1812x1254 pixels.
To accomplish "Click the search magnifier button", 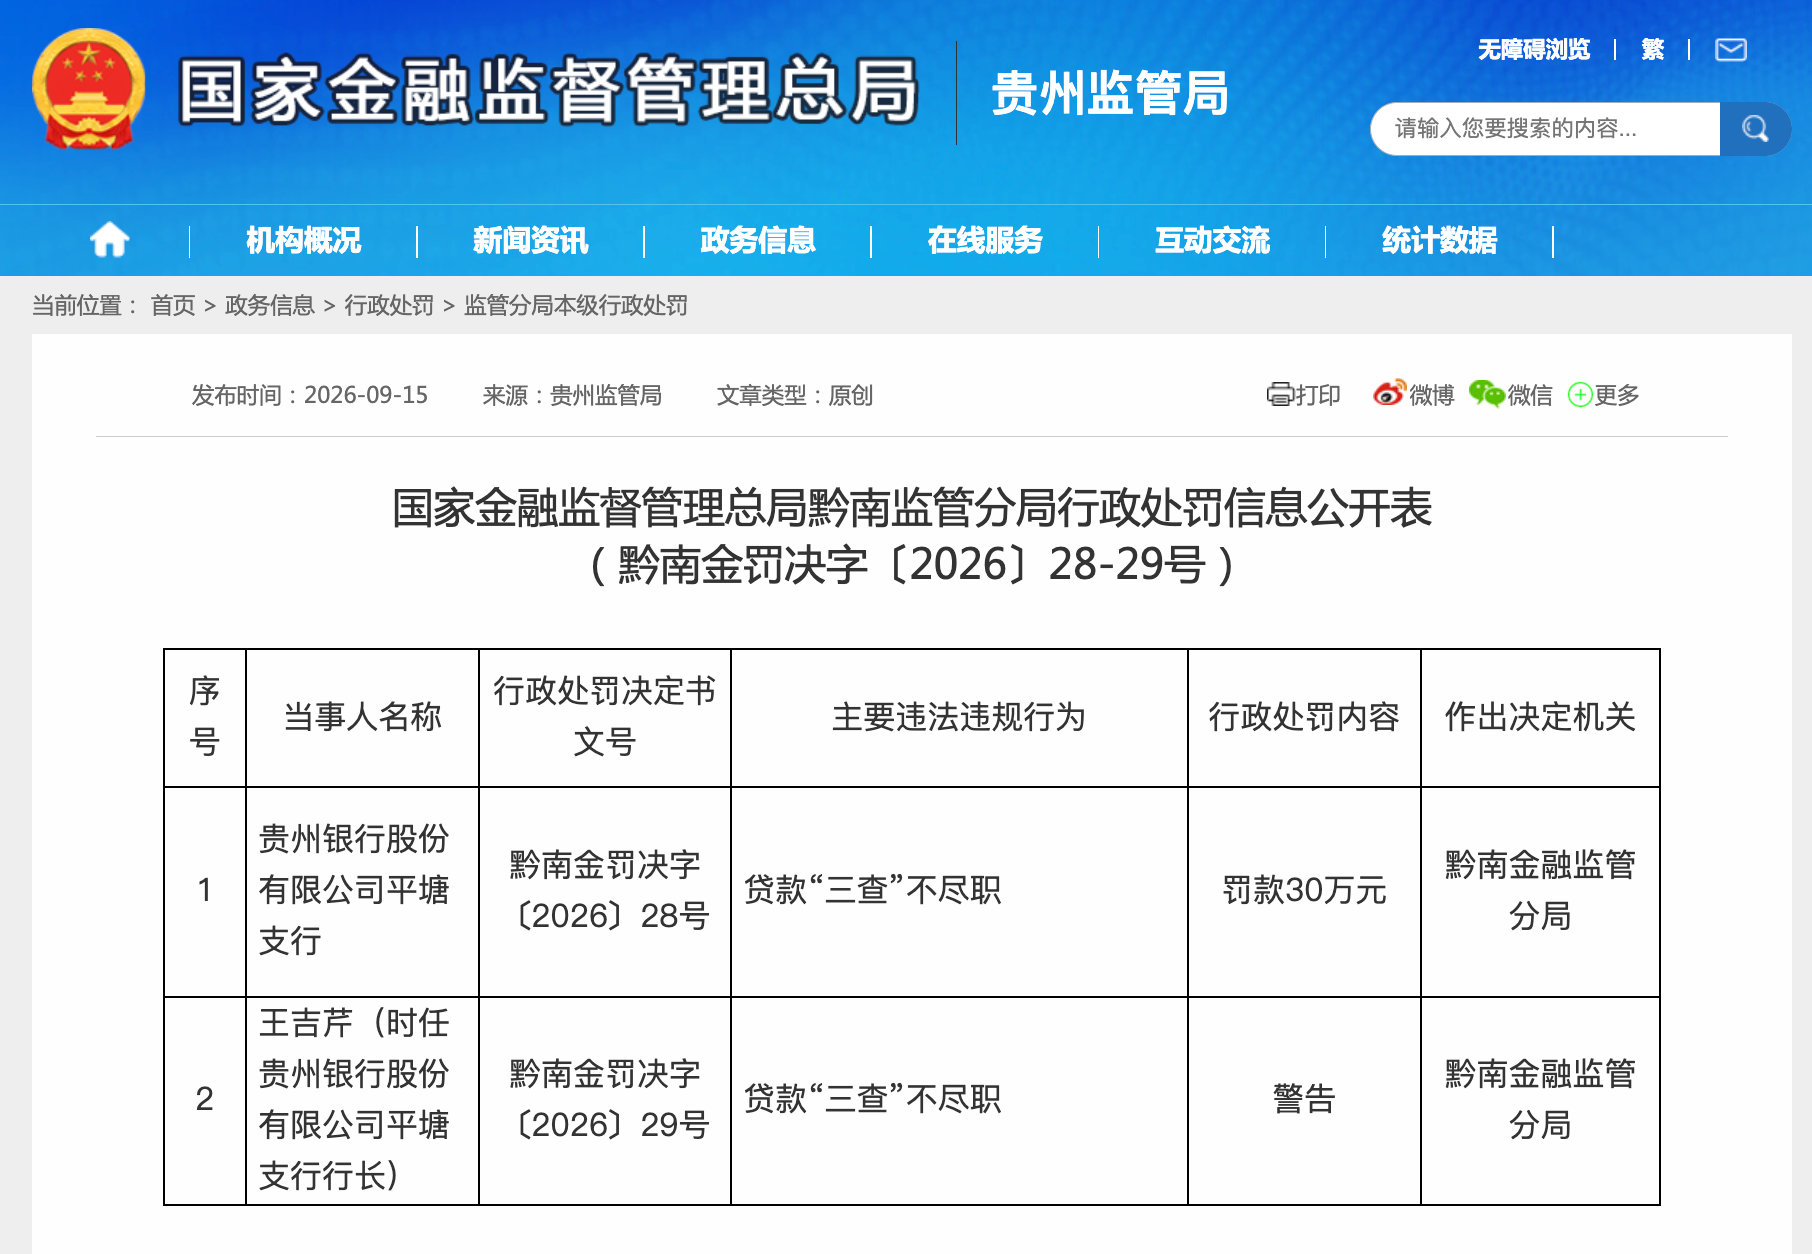I will [x=1755, y=128].
